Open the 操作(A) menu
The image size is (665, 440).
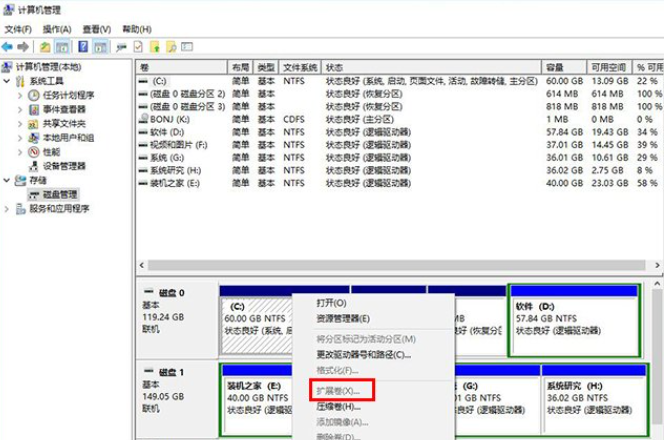coord(56,29)
